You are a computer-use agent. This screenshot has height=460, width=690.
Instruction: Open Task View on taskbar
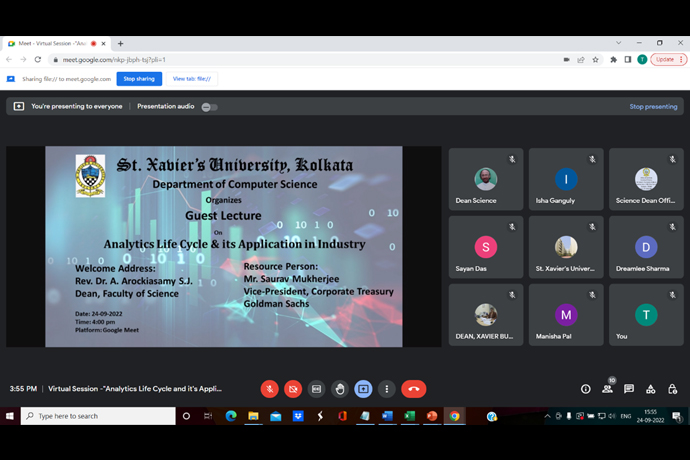208,416
